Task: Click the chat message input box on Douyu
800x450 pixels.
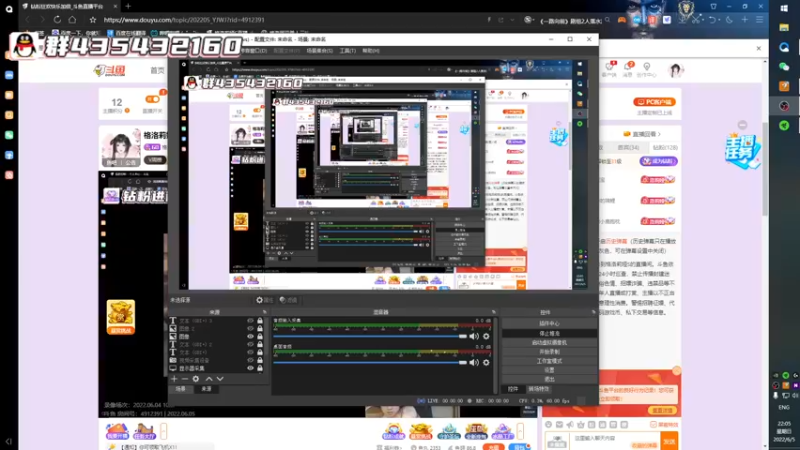Action: pyautogui.click(x=615, y=439)
